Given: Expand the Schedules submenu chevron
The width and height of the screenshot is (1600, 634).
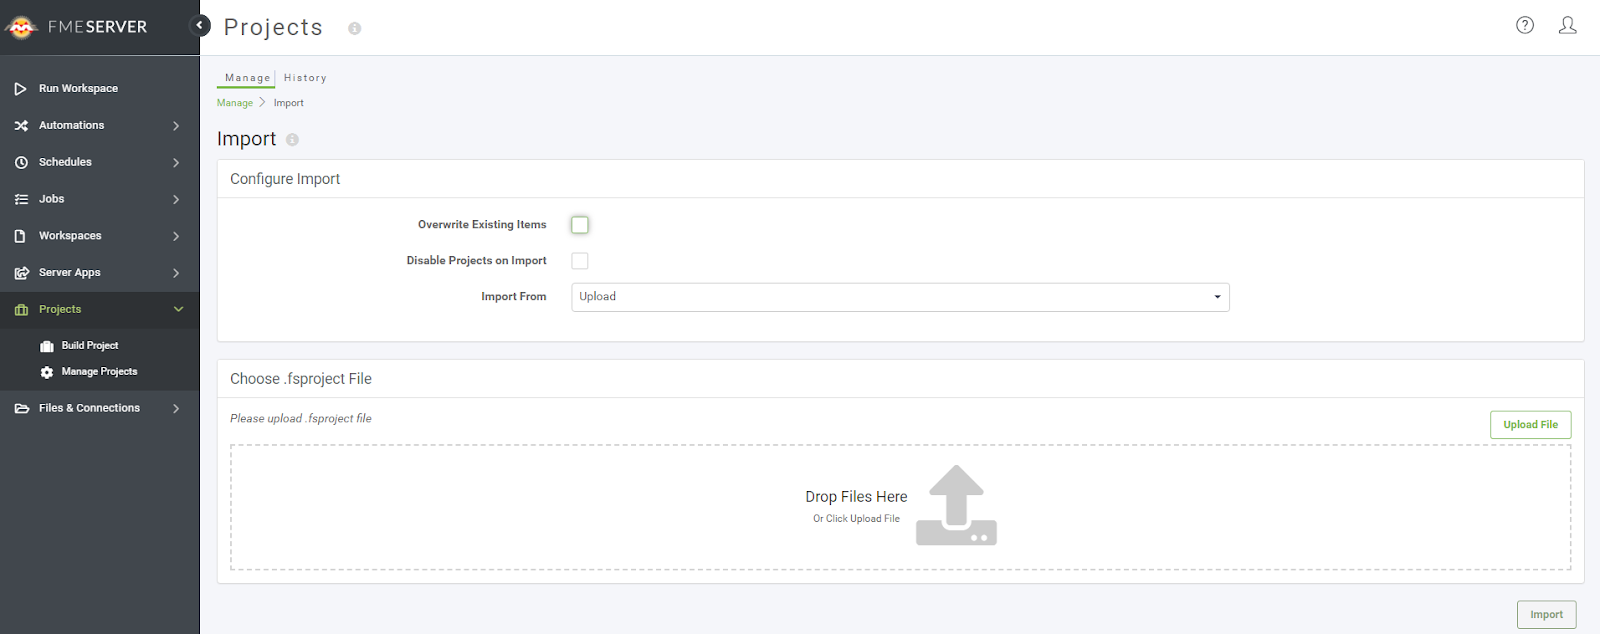Looking at the screenshot, I should tap(176, 162).
